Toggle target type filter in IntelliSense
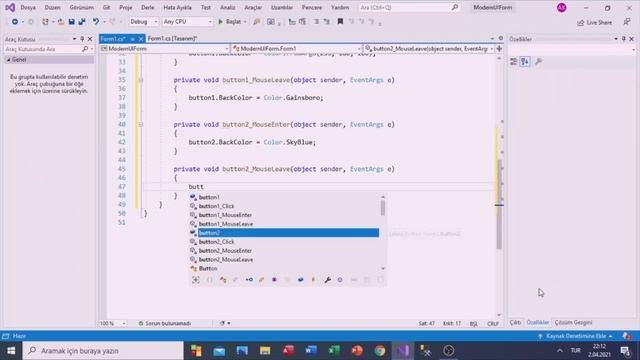The height and width of the screenshot is (360, 640). [x=196, y=280]
